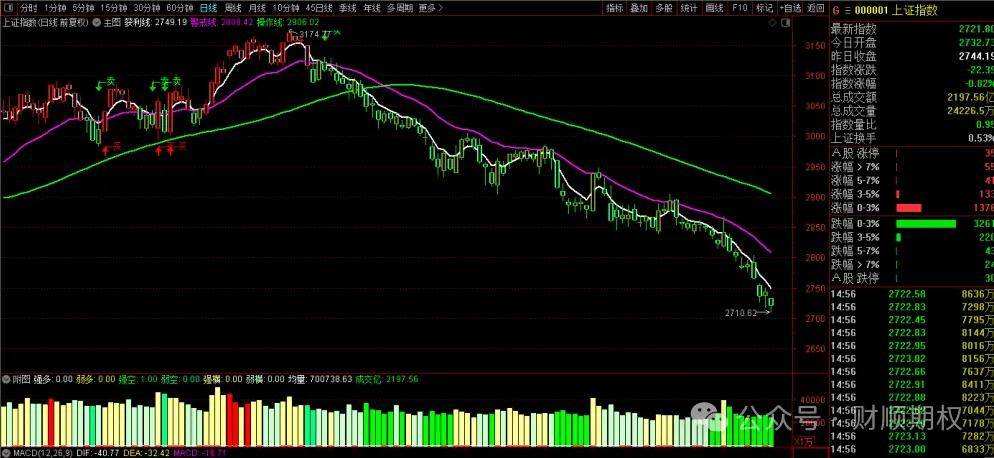This screenshot has width=994, height=458.
Task: Click the 上证指数(日线 前复权) chart title
Action: click(45, 22)
